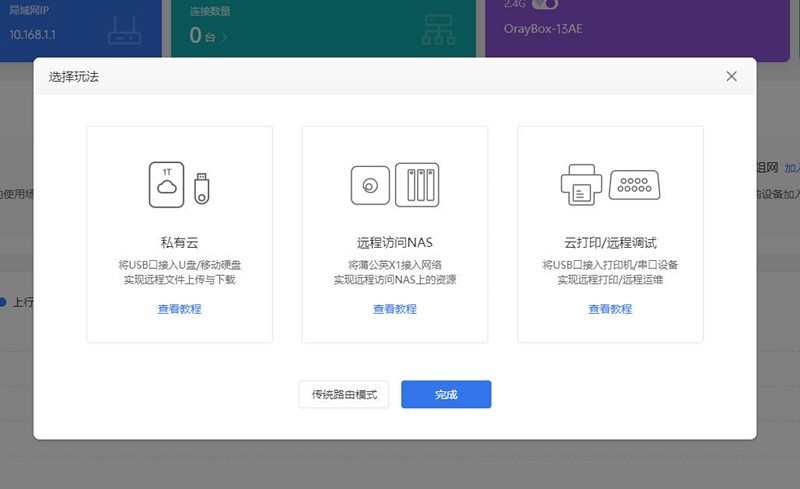The width and height of the screenshot is (800, 489).
Task: Click the serial port connector icon
Action: [x=634, y=185]
